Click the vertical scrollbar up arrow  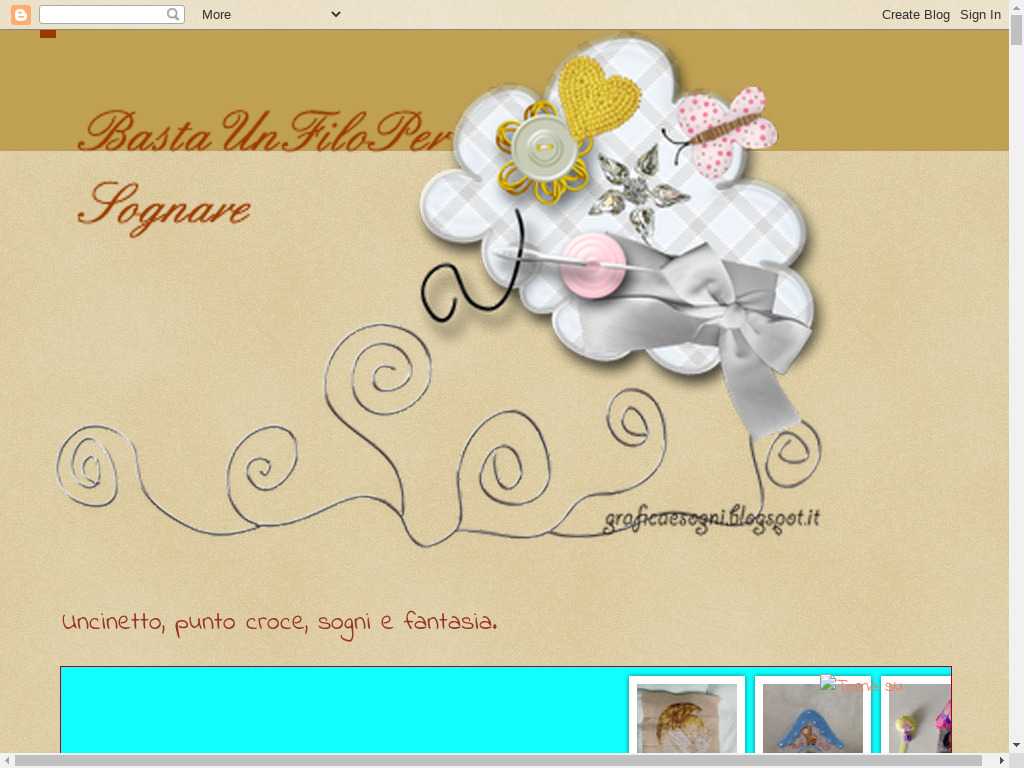[1016, 7]
